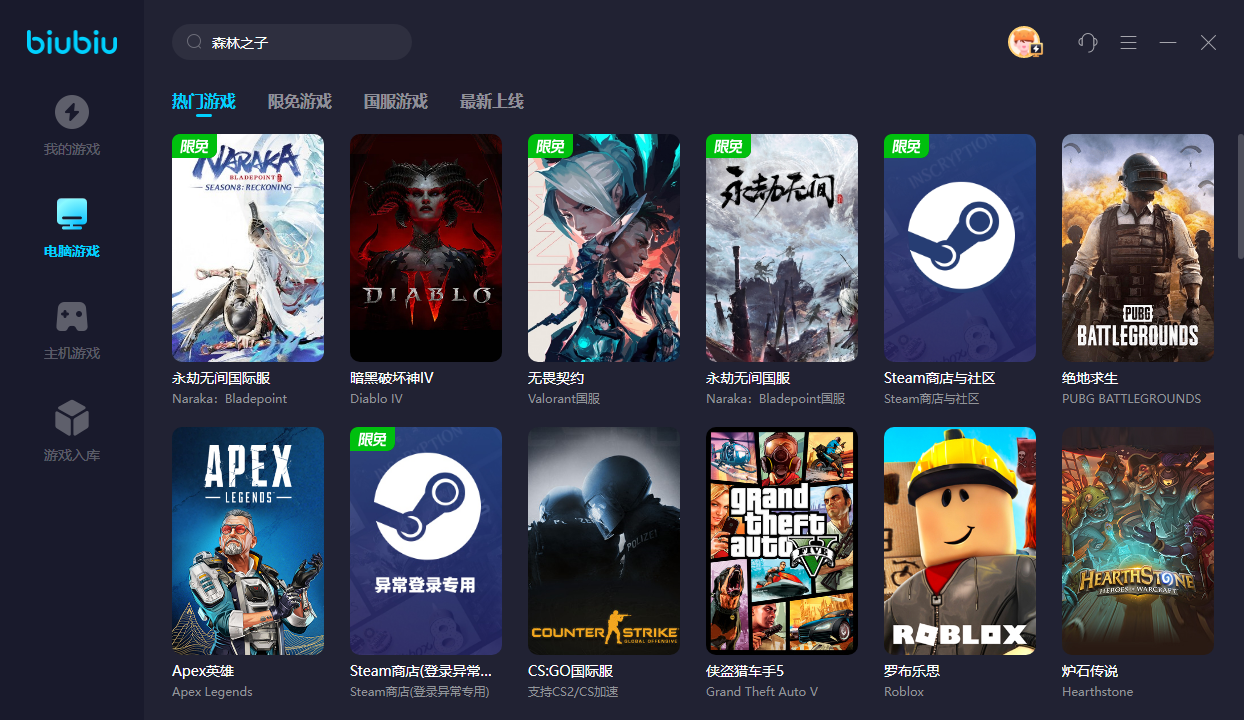Open My Games lightning bolt icon

pyautogui.click(x=71, y=112)
